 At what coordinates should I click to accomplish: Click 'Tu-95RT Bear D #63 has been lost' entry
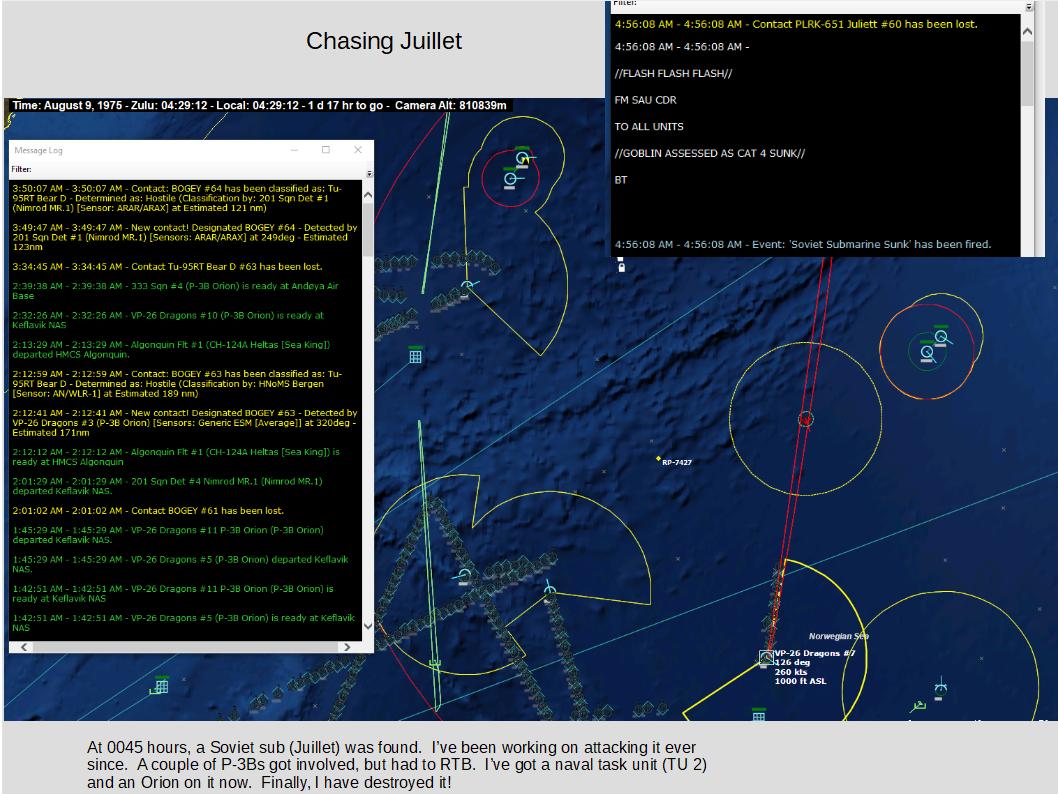[167, 266]
